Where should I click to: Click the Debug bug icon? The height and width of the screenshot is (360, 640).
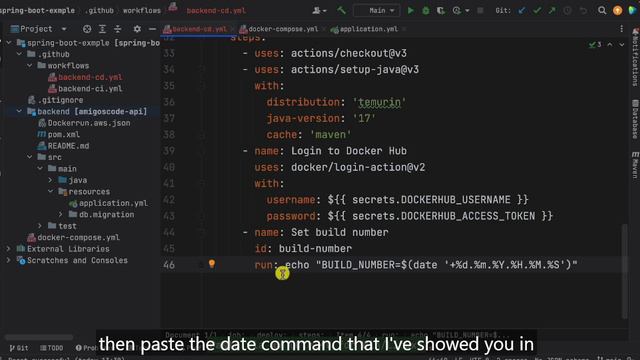(x=426, y=11)
